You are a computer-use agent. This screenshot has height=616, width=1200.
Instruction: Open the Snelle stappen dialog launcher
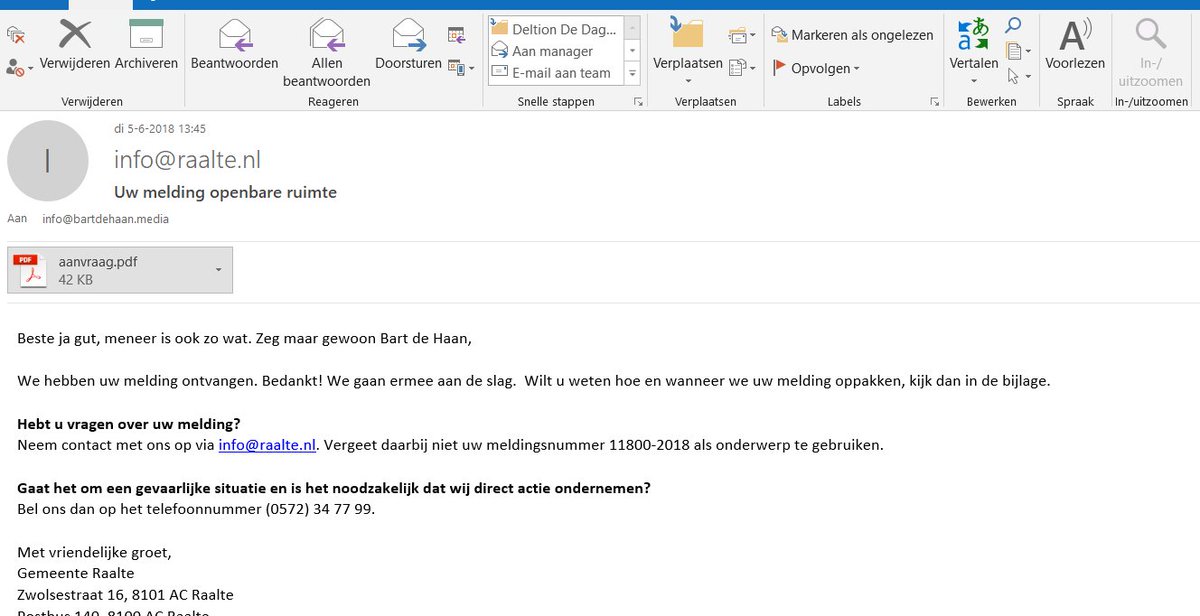tap(637, 101)
